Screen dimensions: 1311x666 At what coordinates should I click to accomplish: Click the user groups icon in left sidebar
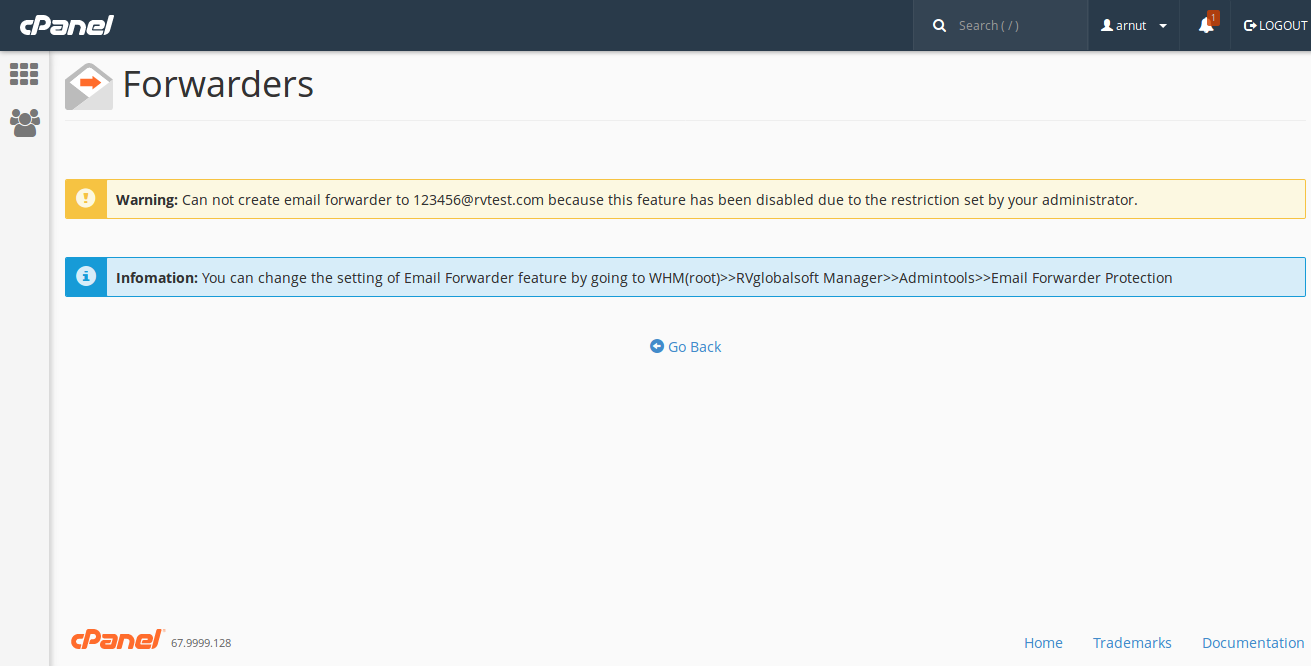[24, 122]
